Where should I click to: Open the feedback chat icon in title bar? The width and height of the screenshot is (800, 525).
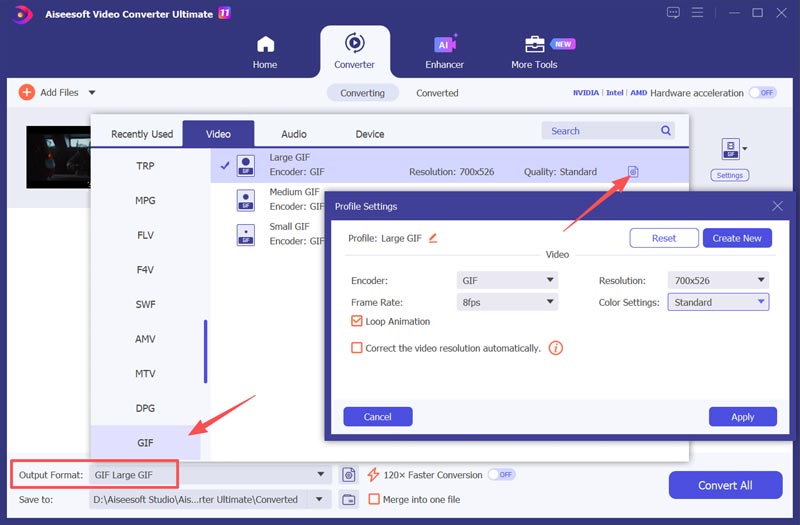click(x=673, y=13)
